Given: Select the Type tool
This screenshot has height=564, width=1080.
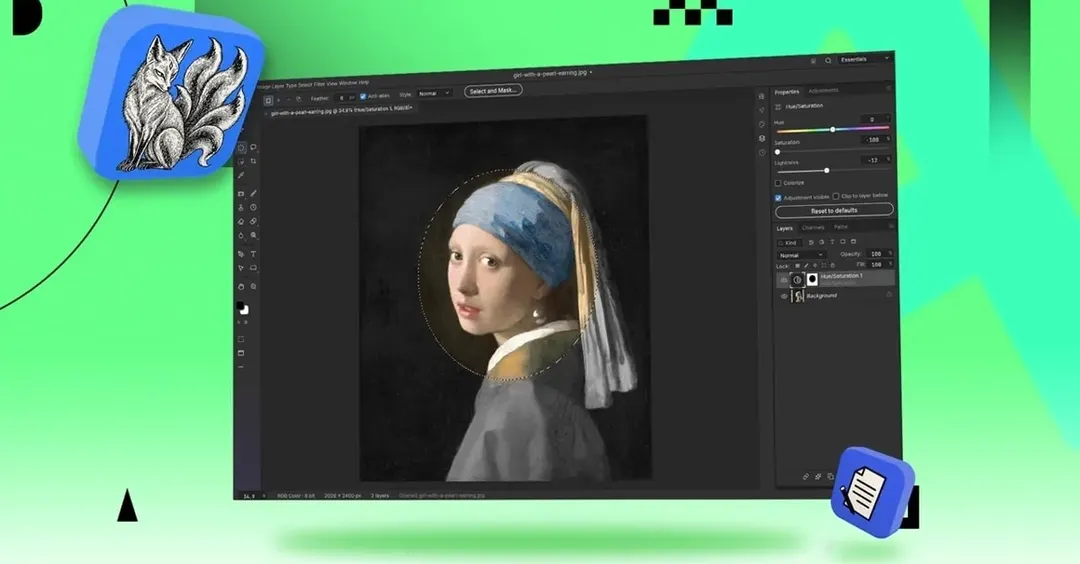Looking at the screenshot, I should click(253, 253).
